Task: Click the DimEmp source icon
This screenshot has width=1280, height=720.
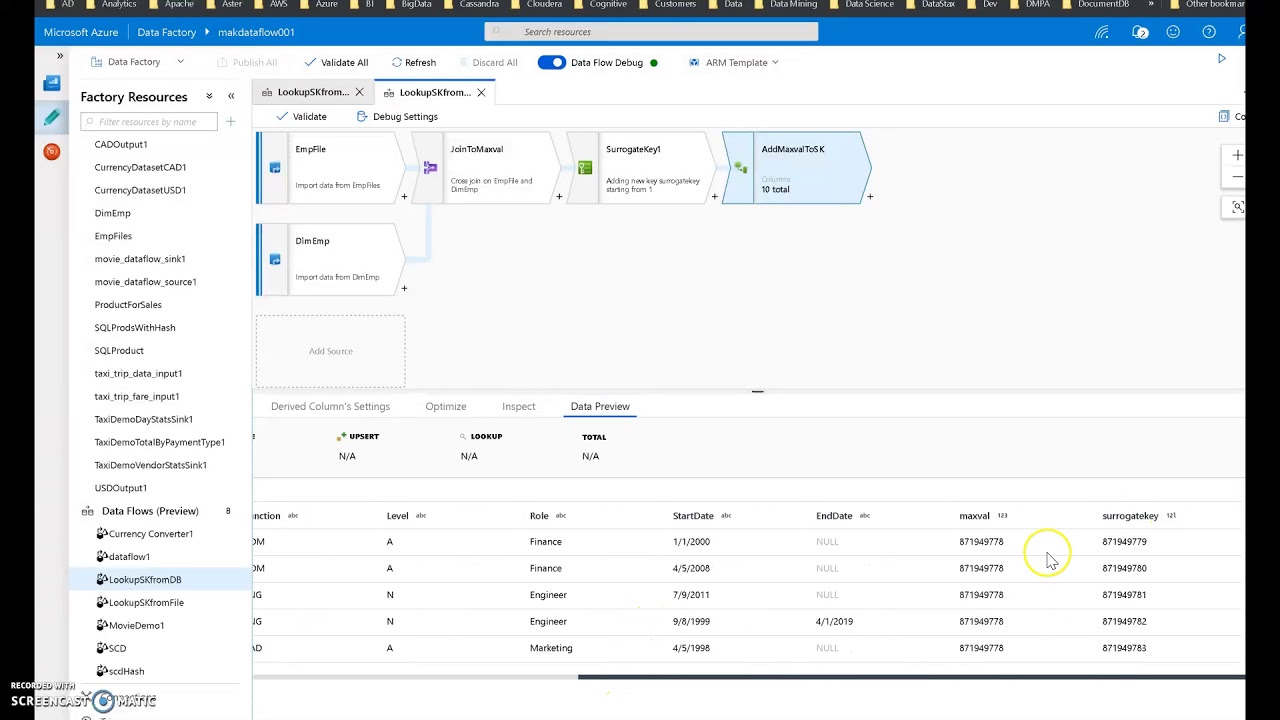Action: [x=275, y=260]
